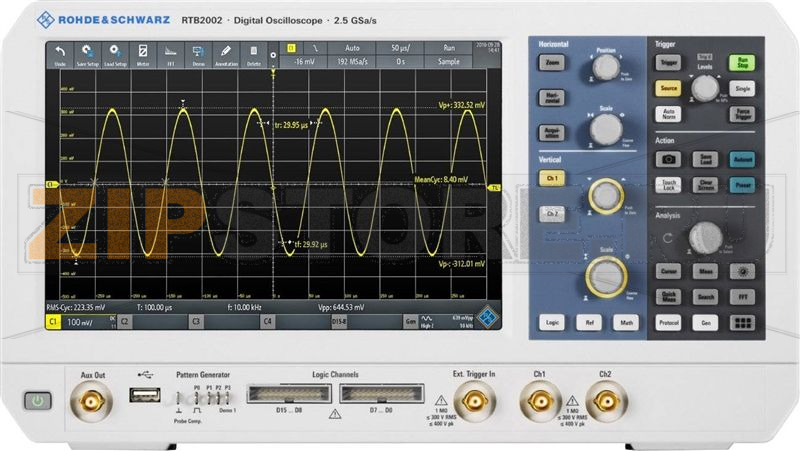Tap the trigger slope icon field

[315, 48]
